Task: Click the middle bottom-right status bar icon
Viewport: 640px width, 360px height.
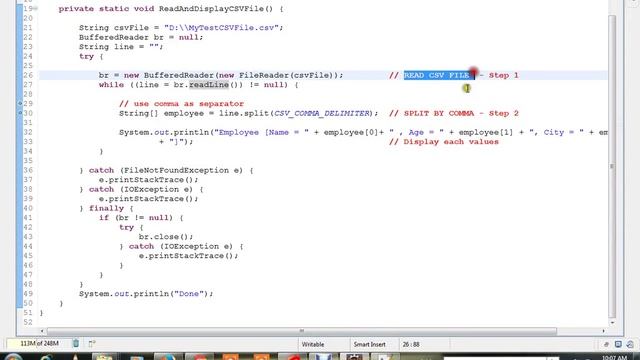Action: (618, 344)
